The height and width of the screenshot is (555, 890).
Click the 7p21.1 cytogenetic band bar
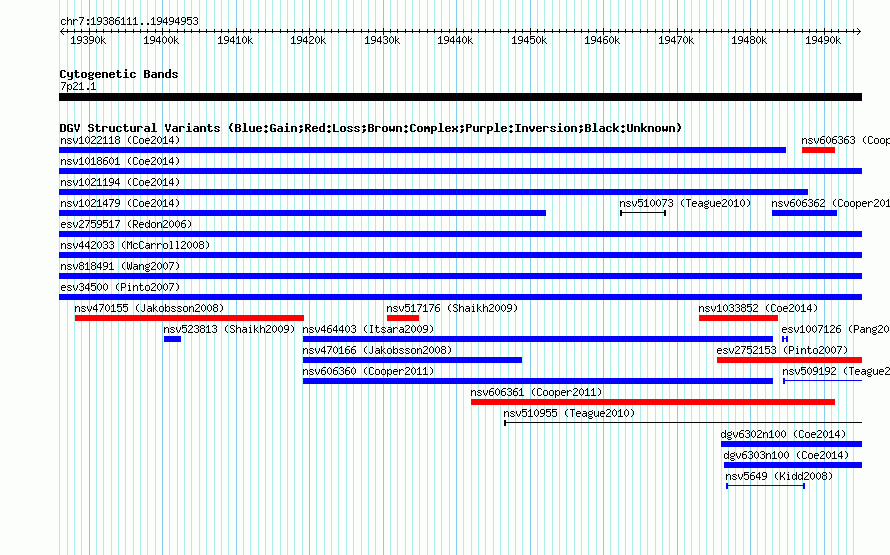[460, 97]
